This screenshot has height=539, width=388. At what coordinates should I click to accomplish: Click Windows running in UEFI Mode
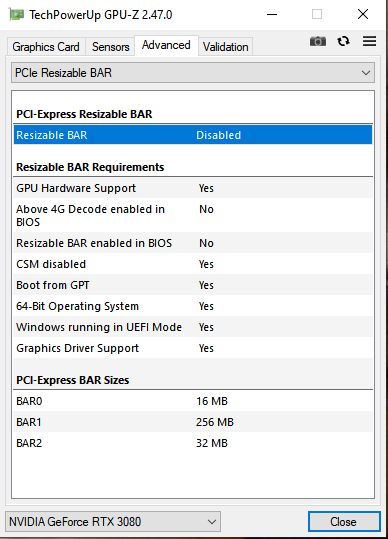click(x=193, y=327)
